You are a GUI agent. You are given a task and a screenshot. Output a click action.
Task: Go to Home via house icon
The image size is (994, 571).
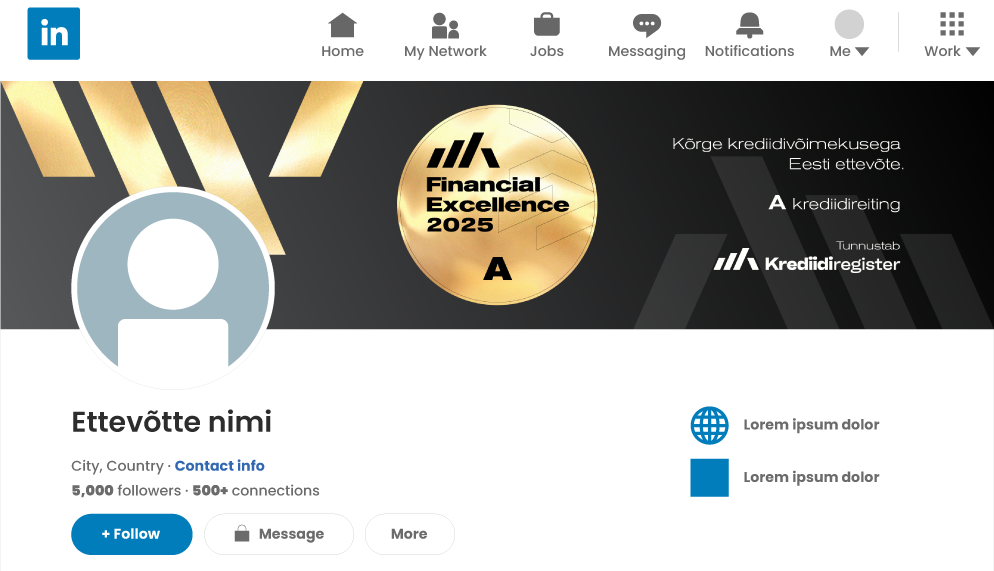[x=342, y=25]
